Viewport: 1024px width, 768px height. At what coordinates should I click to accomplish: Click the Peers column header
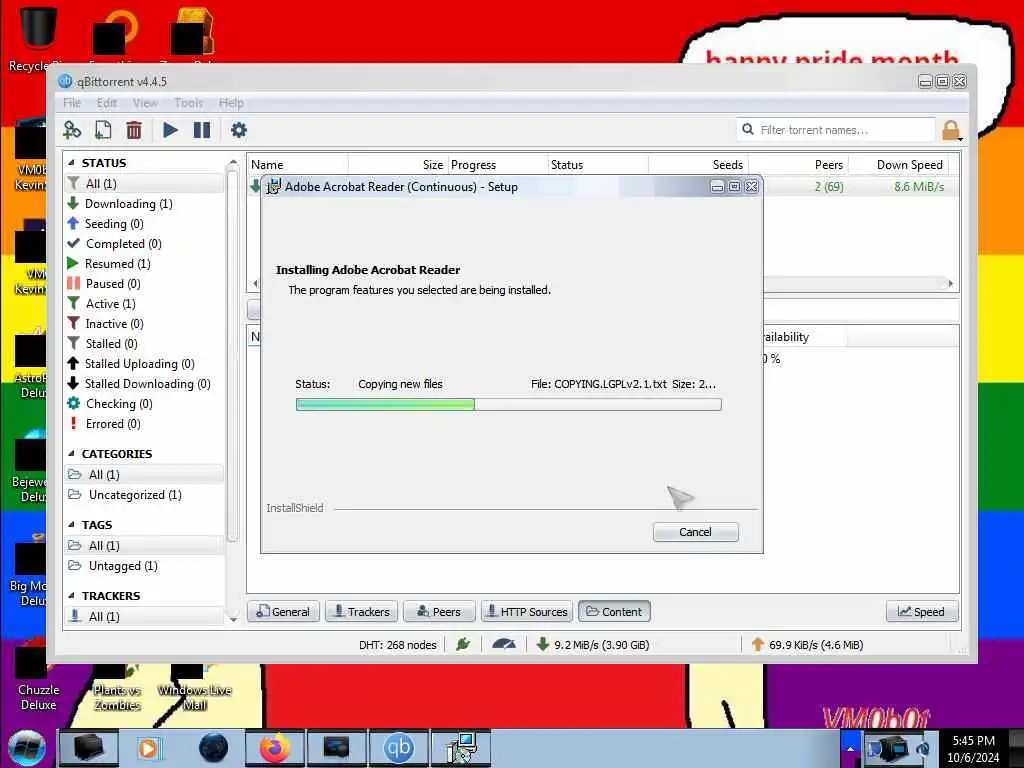(799, 165)
